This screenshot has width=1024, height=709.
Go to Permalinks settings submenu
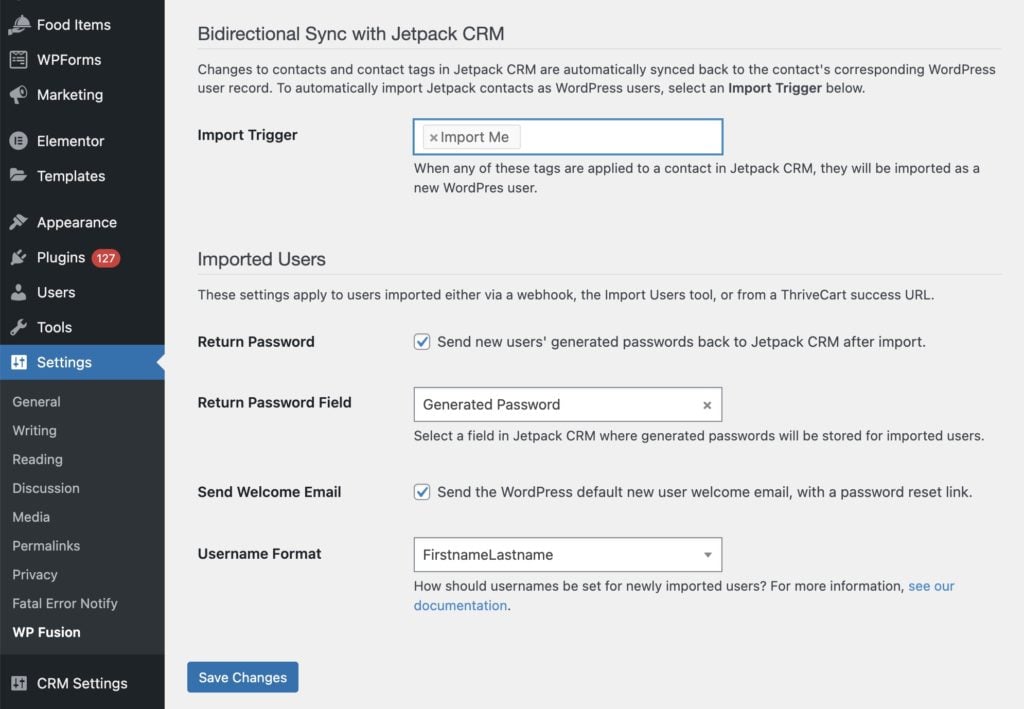[x=46, y=545]
